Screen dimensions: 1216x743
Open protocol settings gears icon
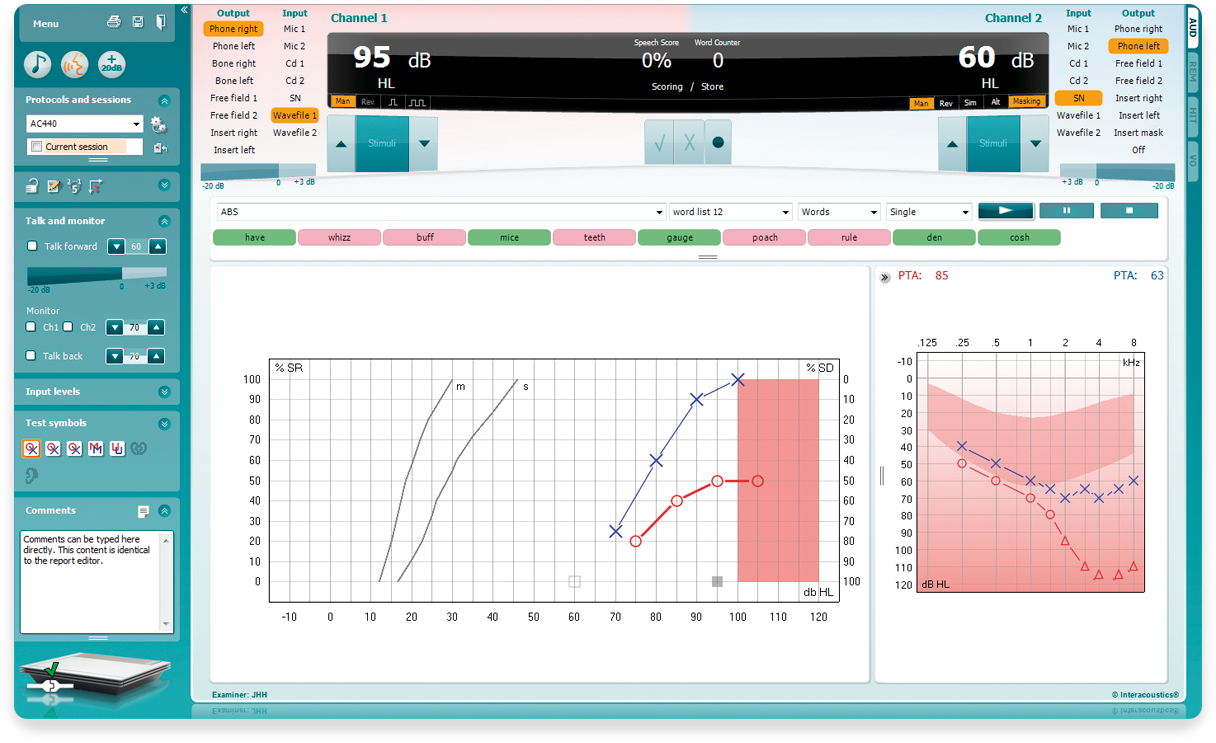tap(158, 124)
